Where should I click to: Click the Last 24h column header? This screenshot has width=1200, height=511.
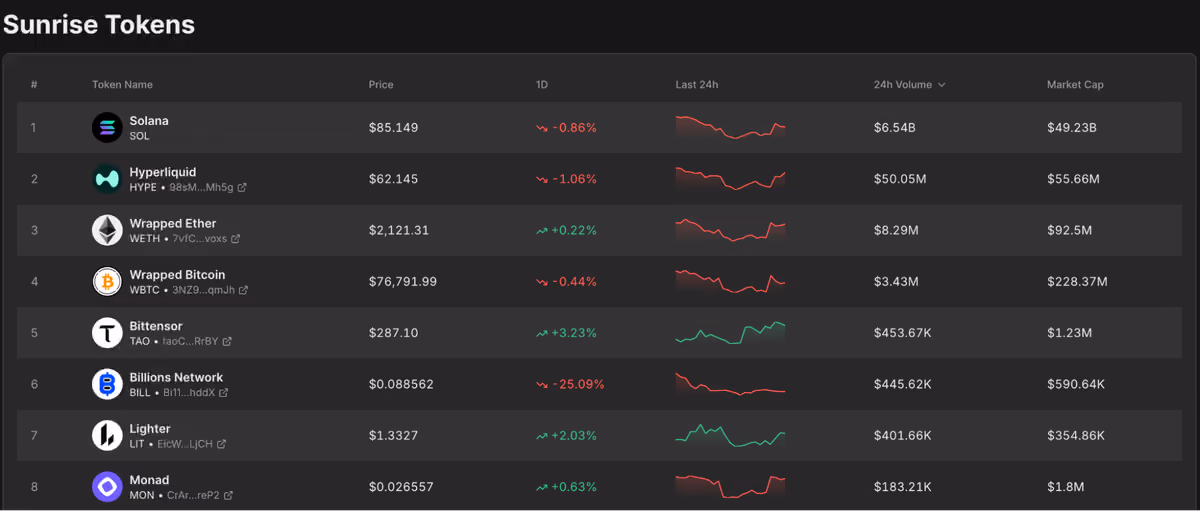click(x=697, y=85)
